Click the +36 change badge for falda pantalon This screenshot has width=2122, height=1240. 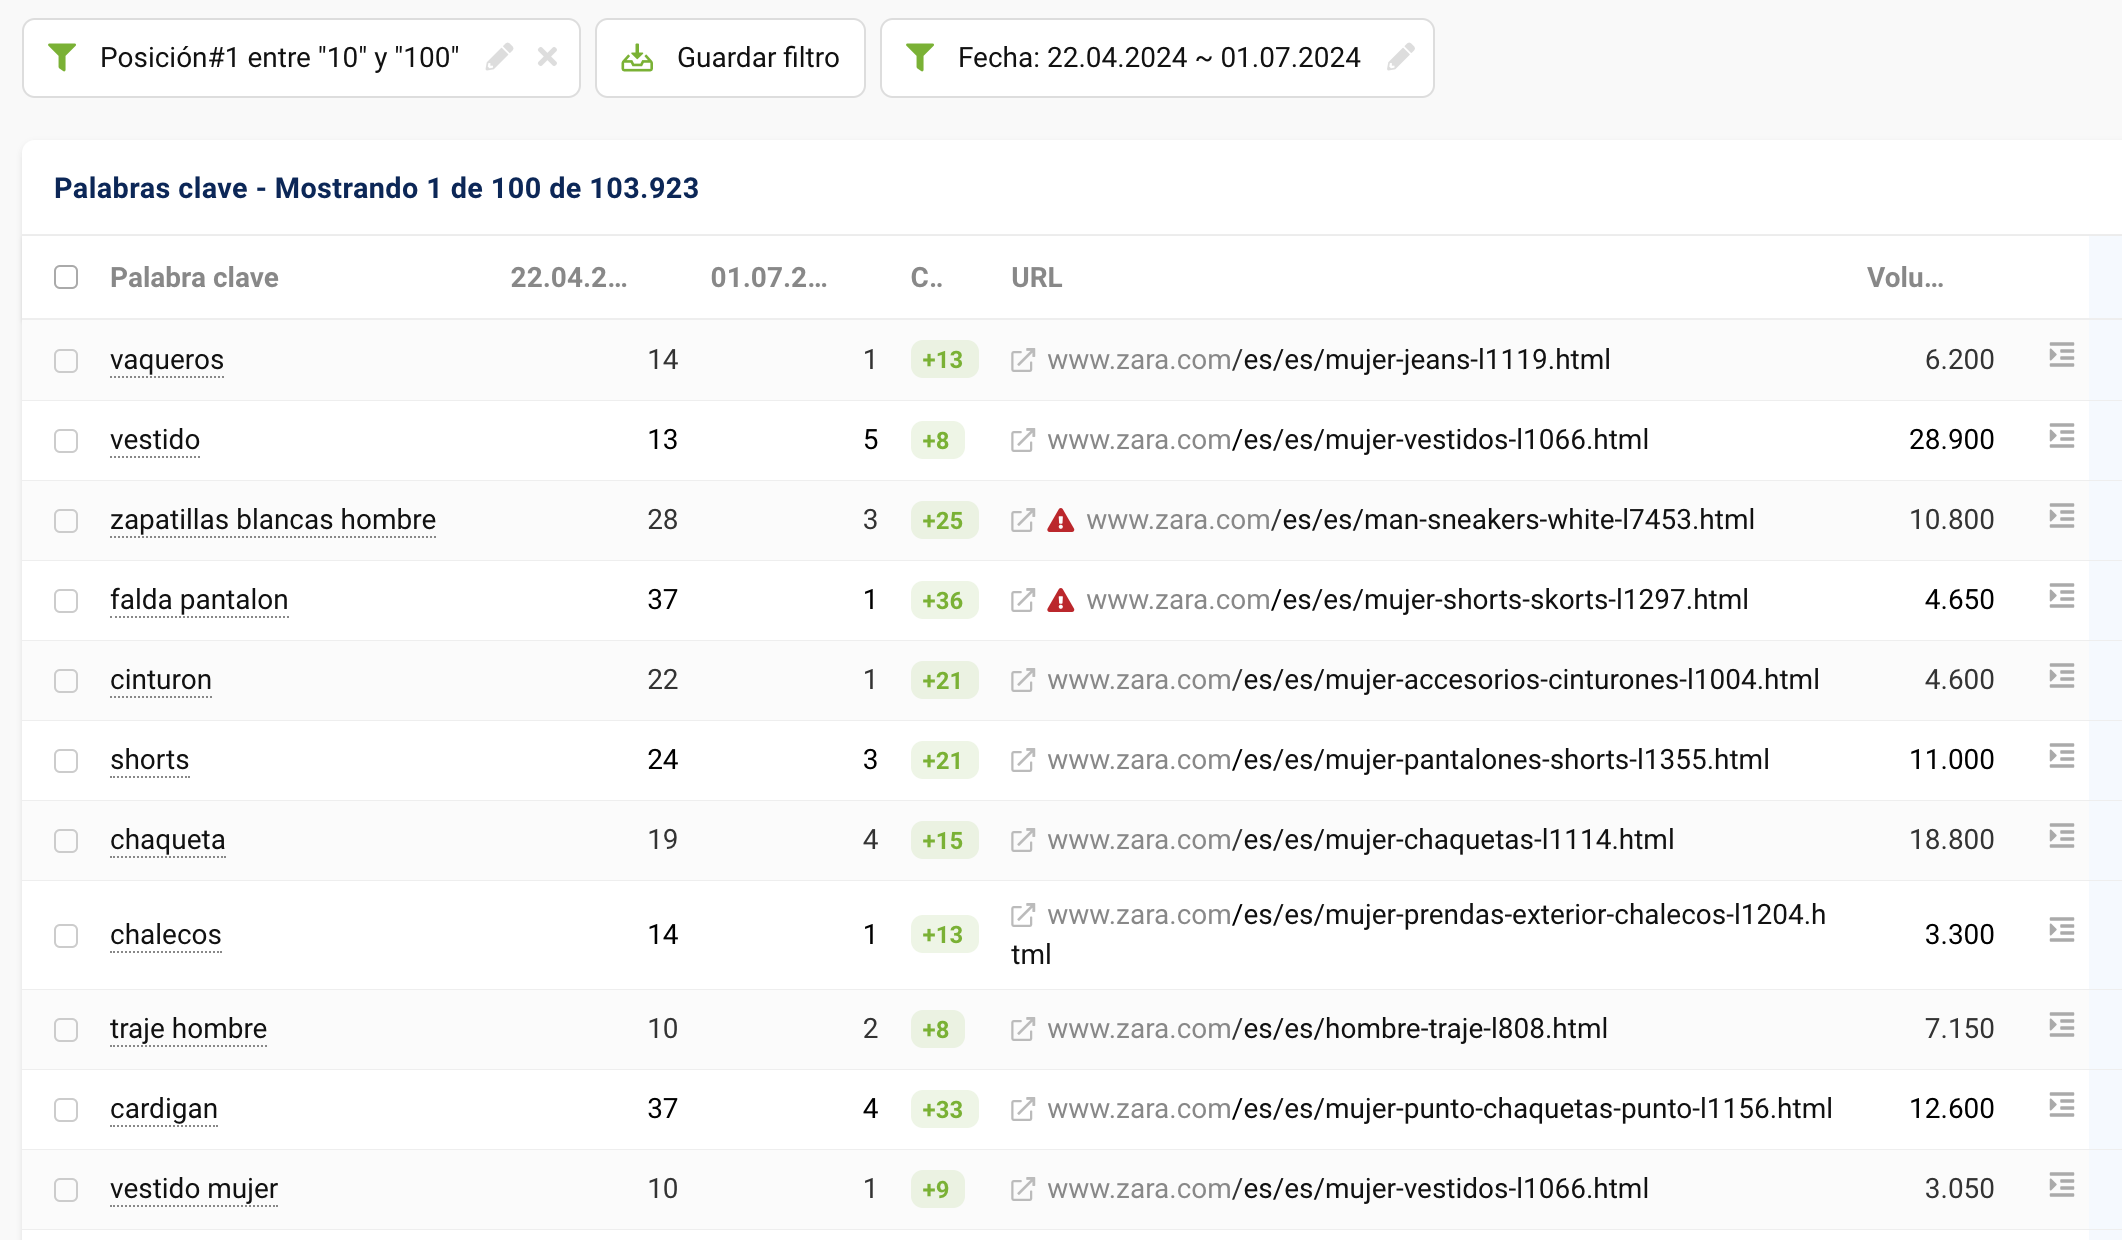pyautogui.click(x=943, y=600)
